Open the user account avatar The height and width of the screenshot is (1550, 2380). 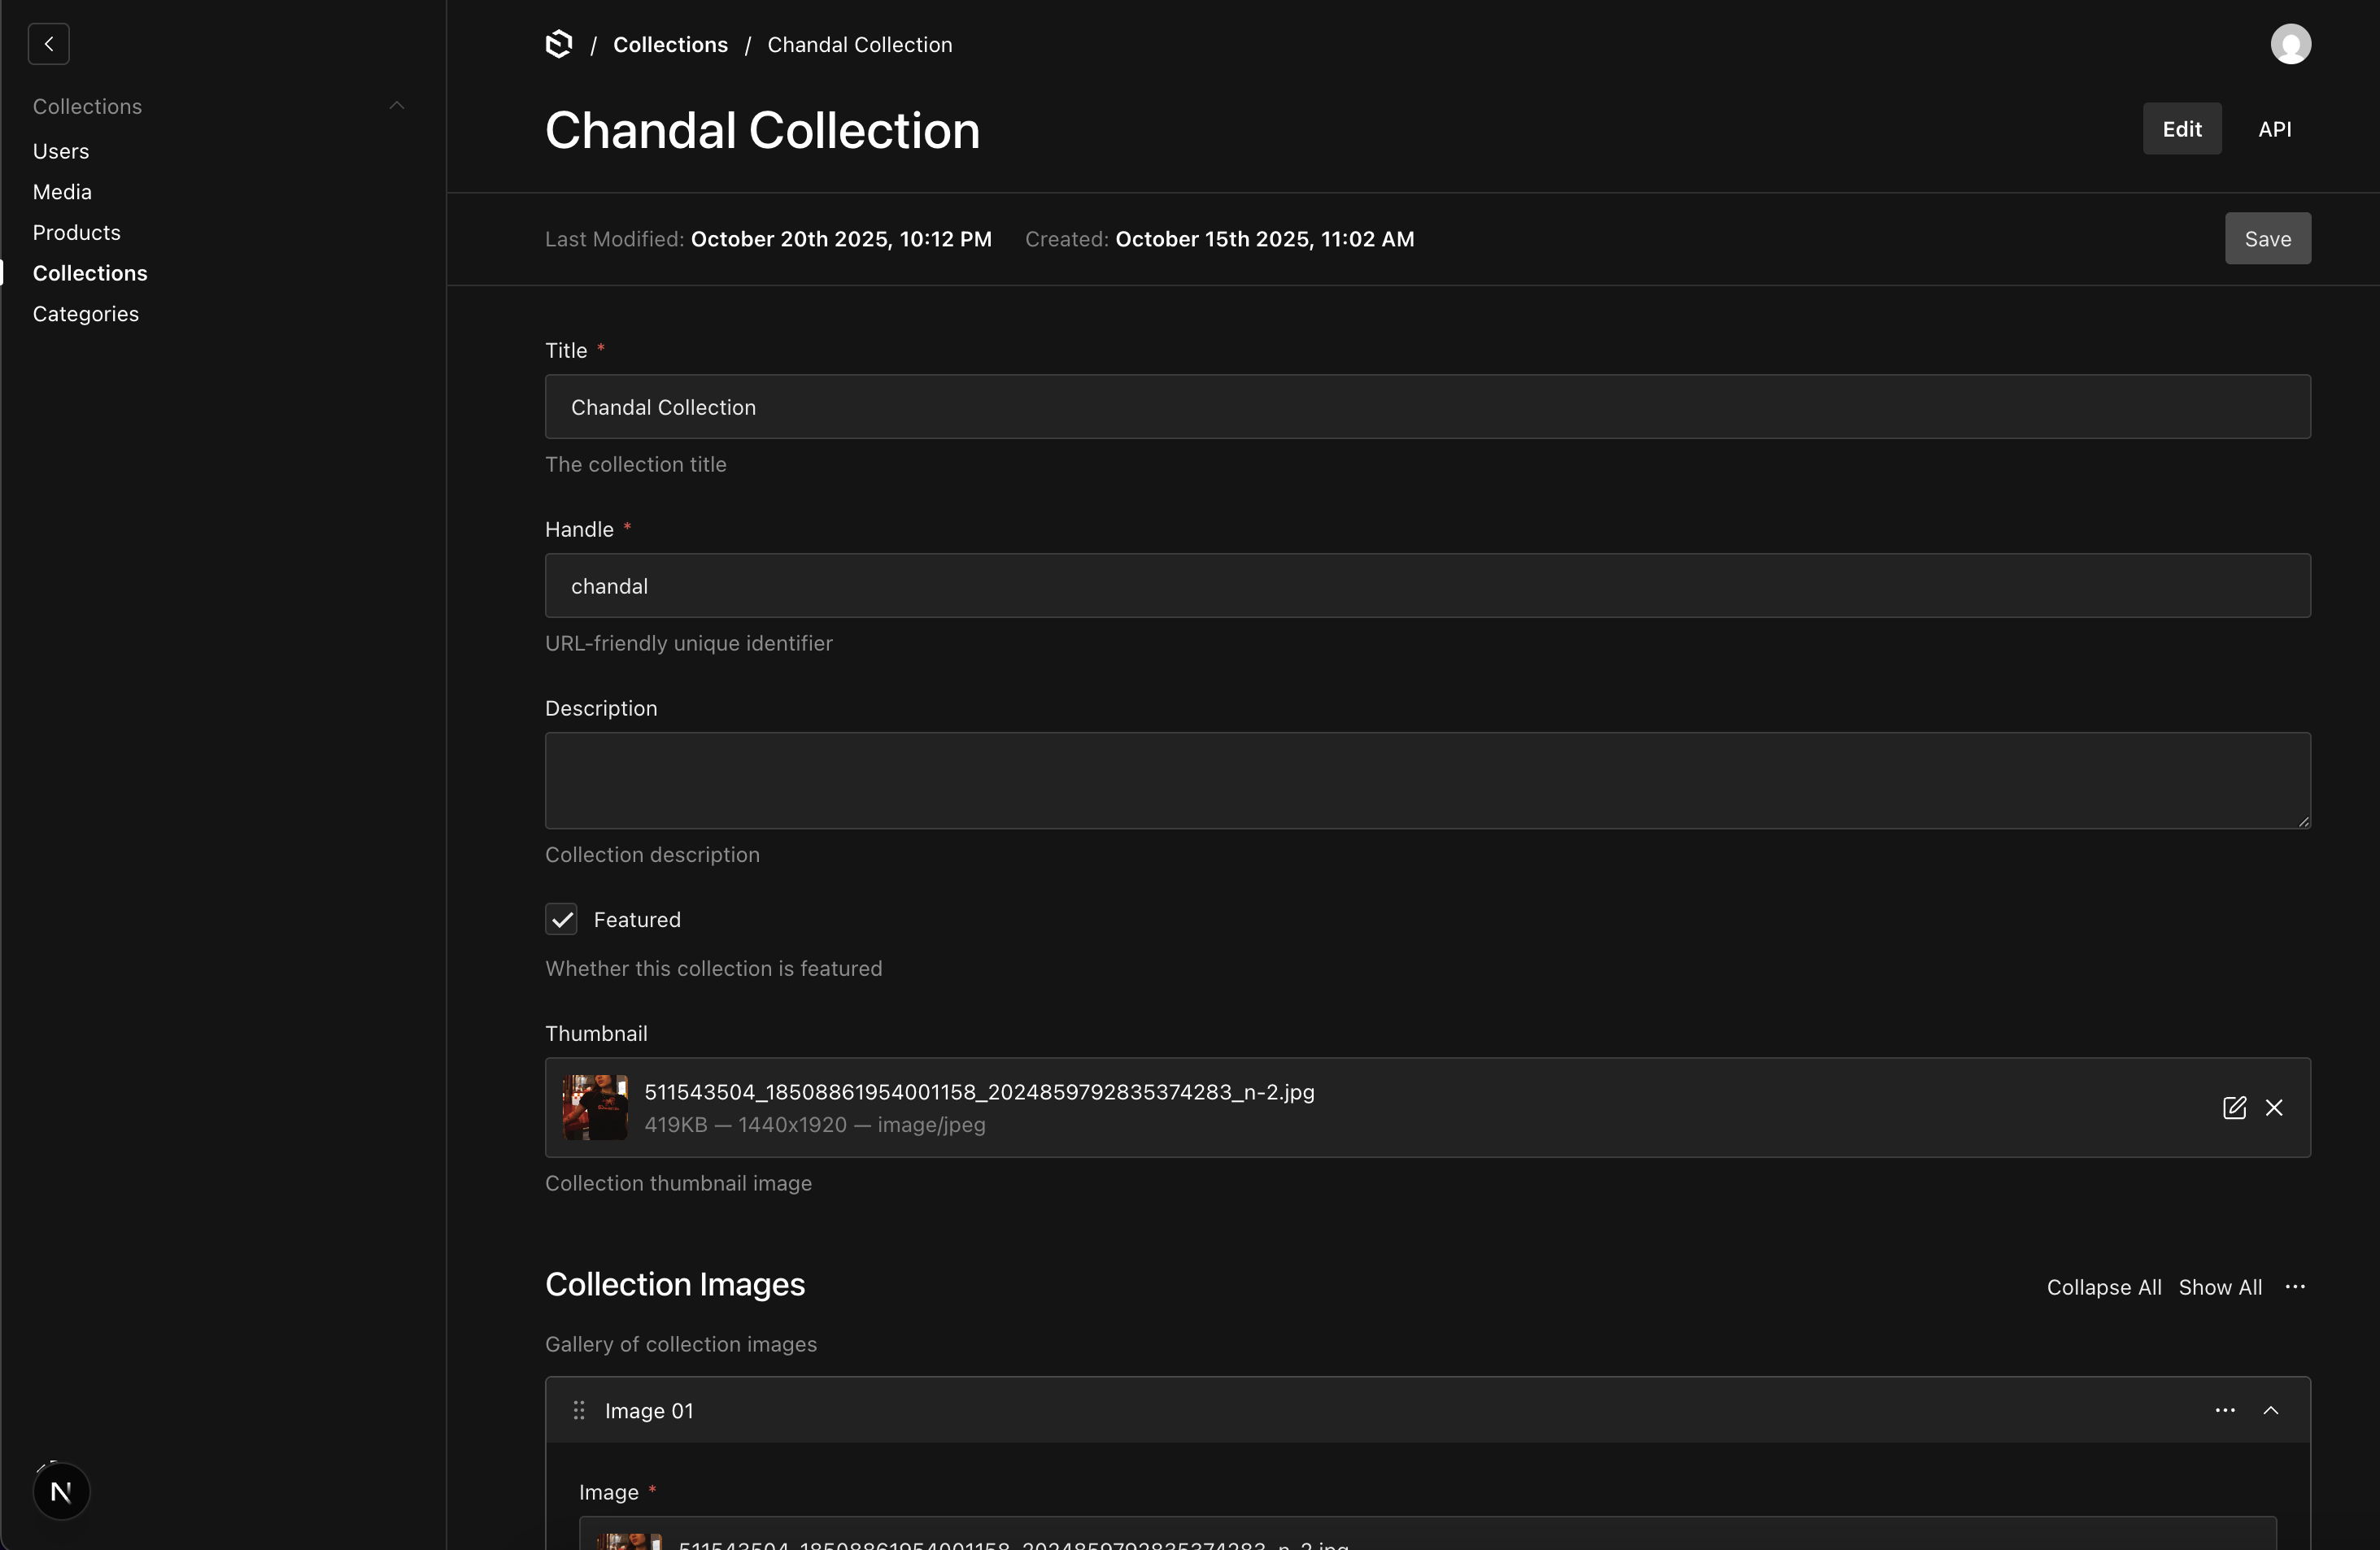pyautogui.click(x=2290, y=44)
